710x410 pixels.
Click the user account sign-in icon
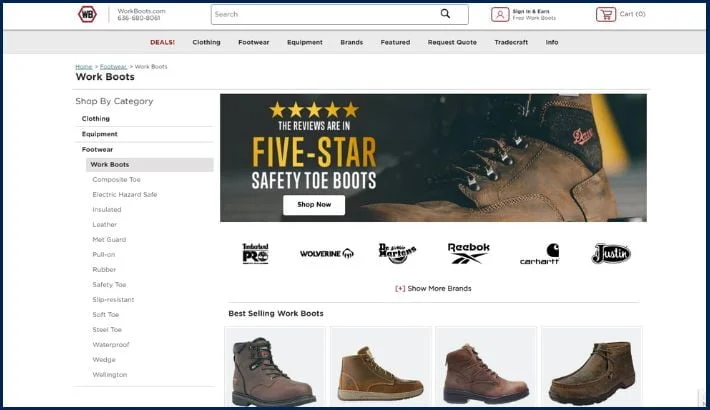(x=500, y=14)
